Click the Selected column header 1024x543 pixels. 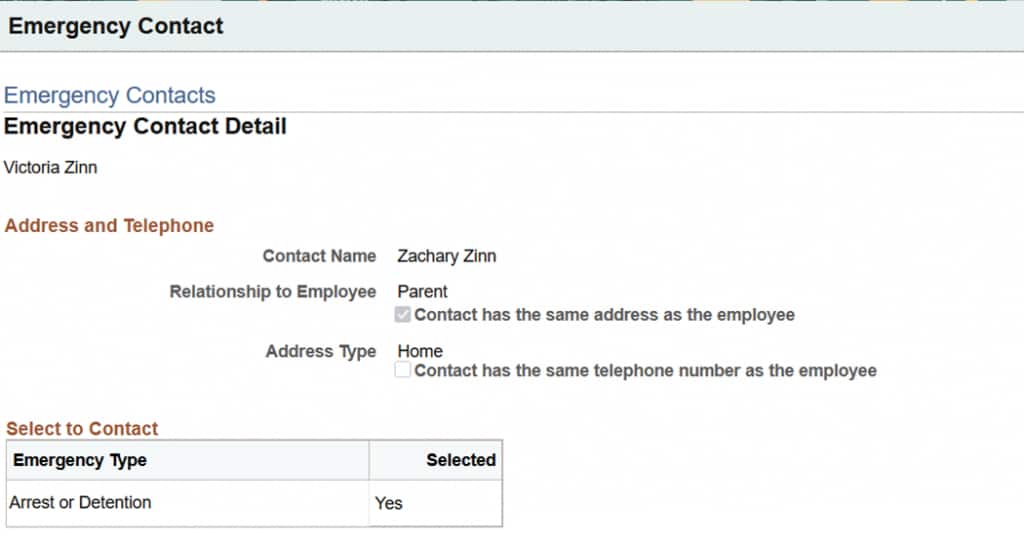tap(460, 460)
